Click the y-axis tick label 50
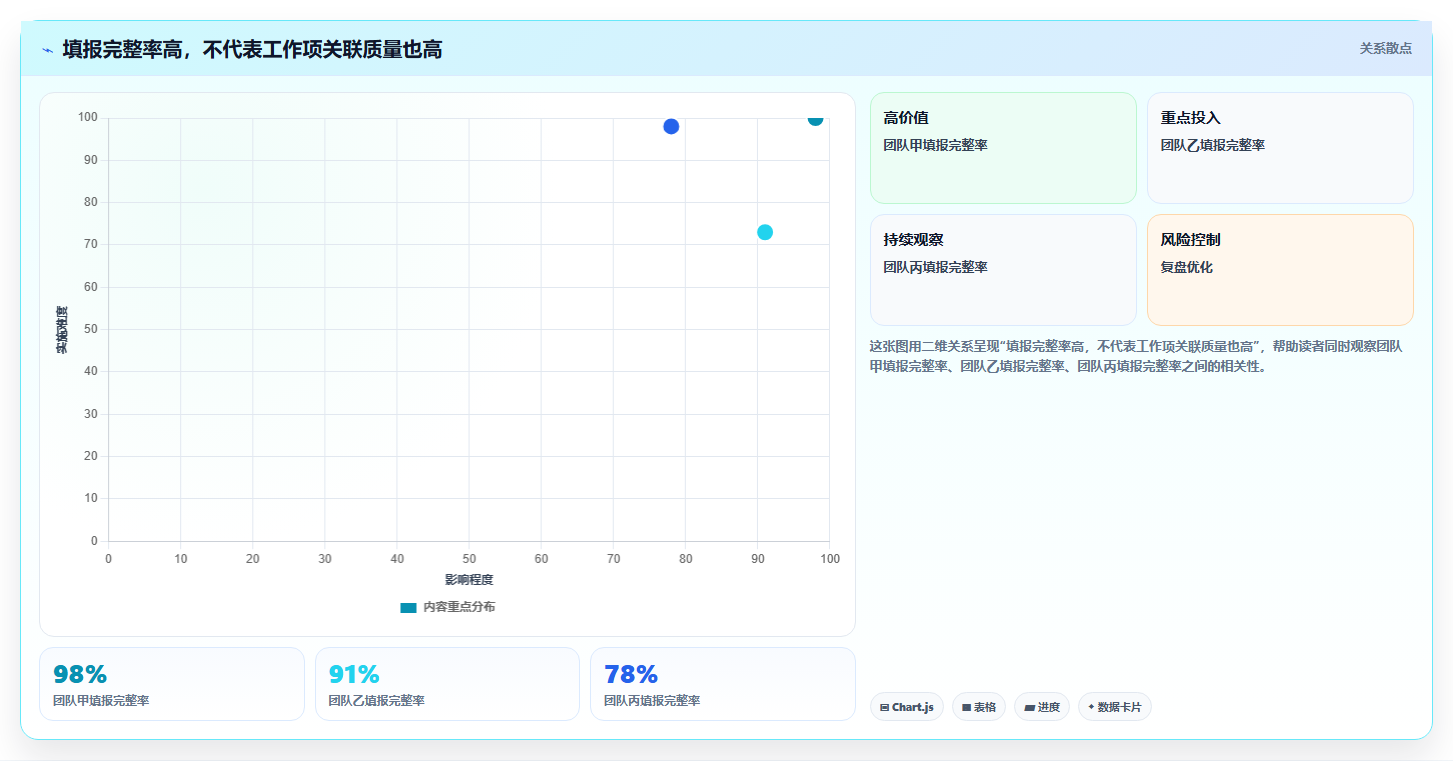Screen dimensions: 1453x761 pos(90,329)
